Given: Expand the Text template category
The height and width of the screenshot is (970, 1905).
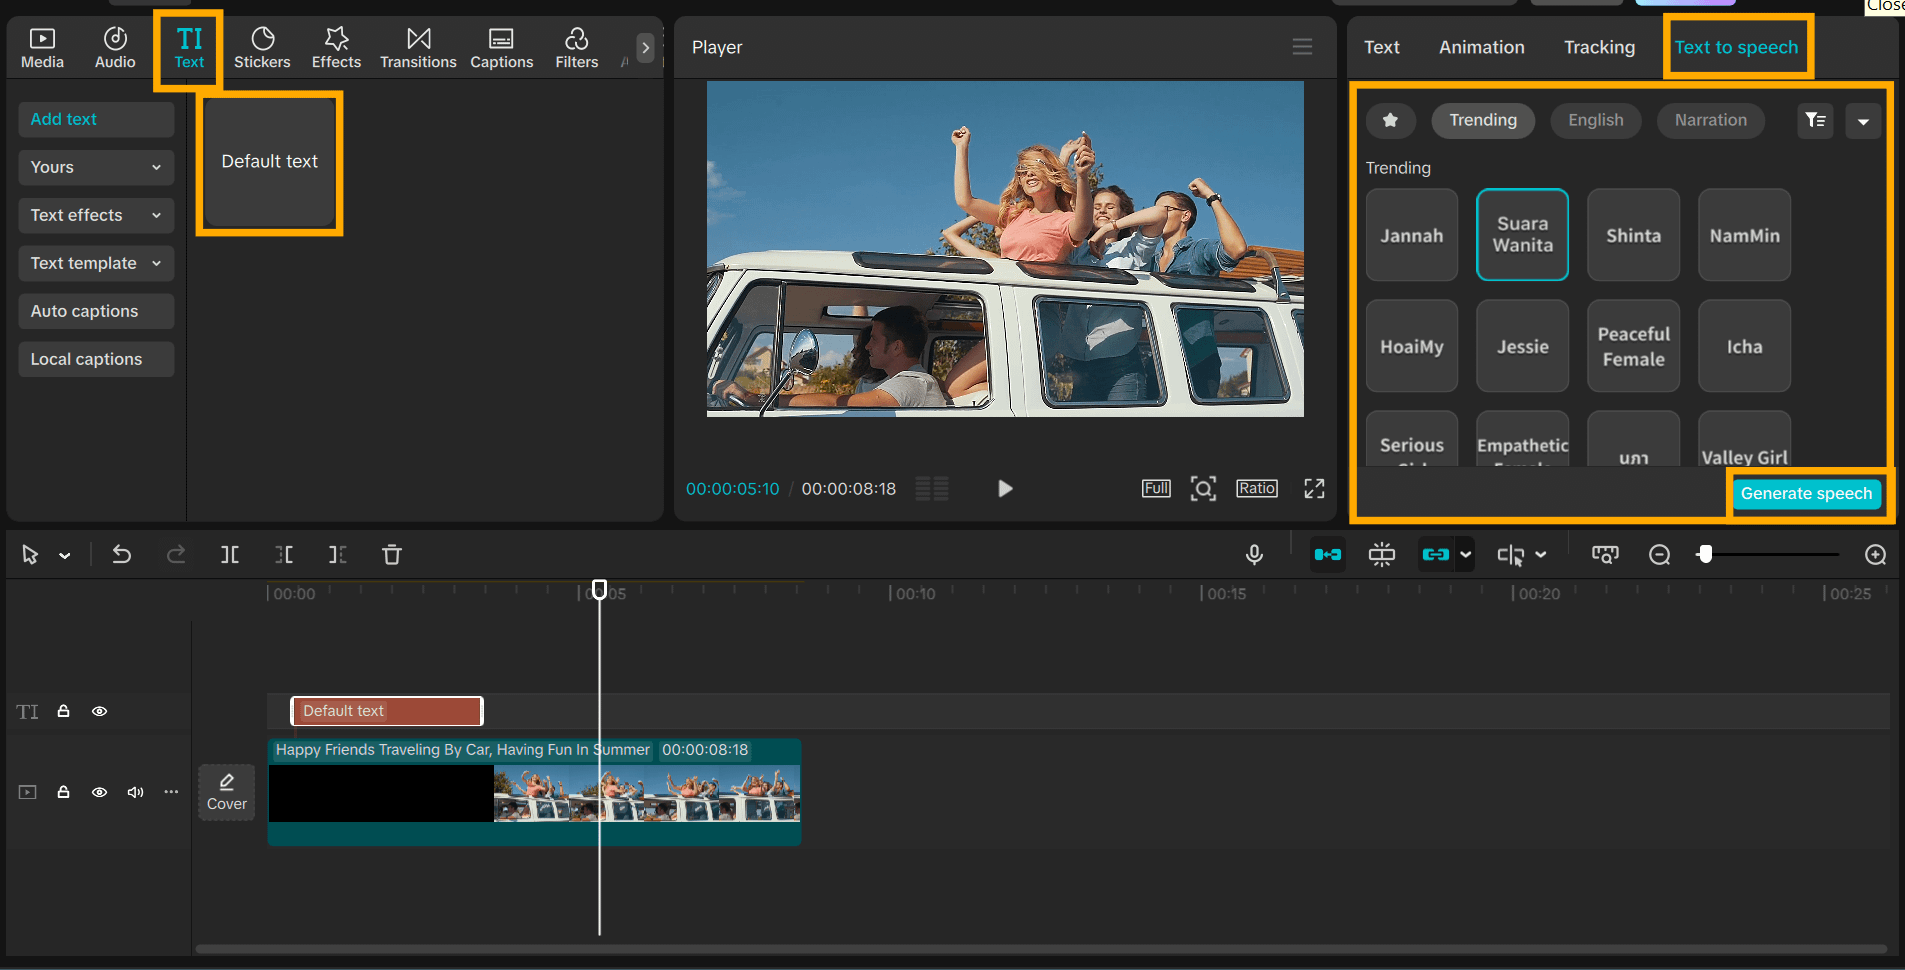Looking at the screenshot, I should [96, 263].
